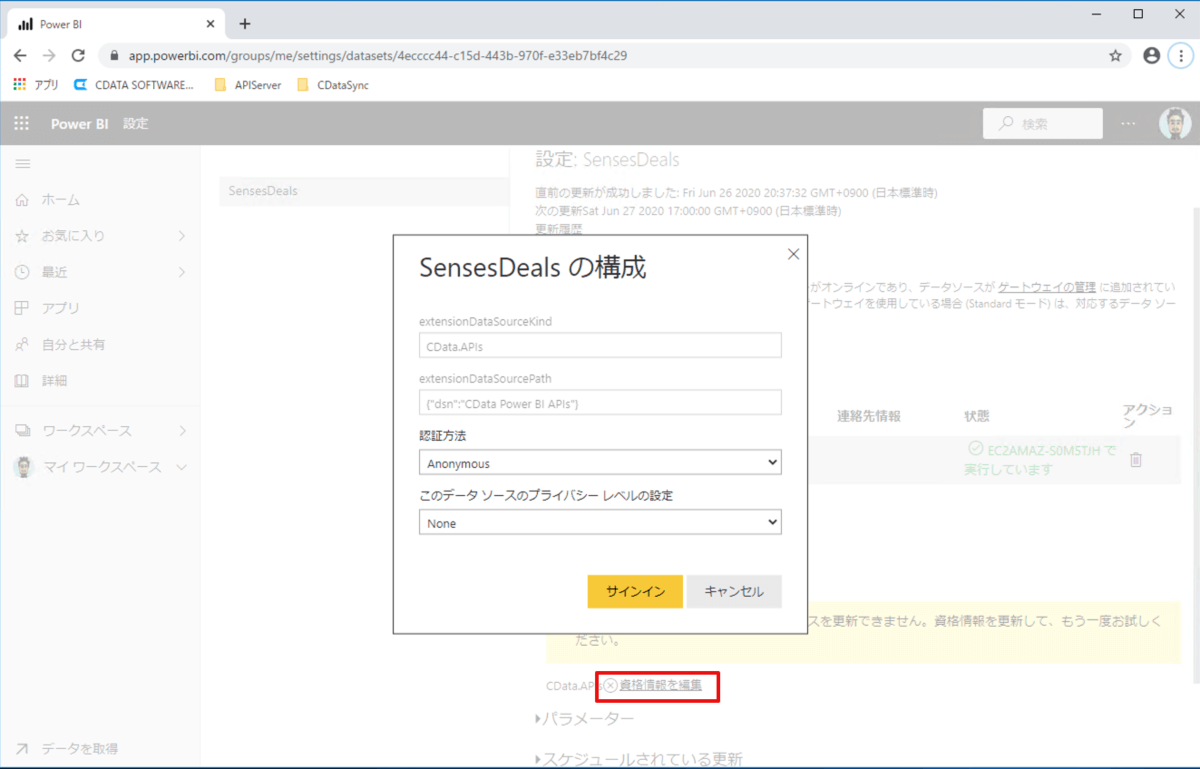Click the 検索 search box
1200x769 pixels.
coord(1043,124)
